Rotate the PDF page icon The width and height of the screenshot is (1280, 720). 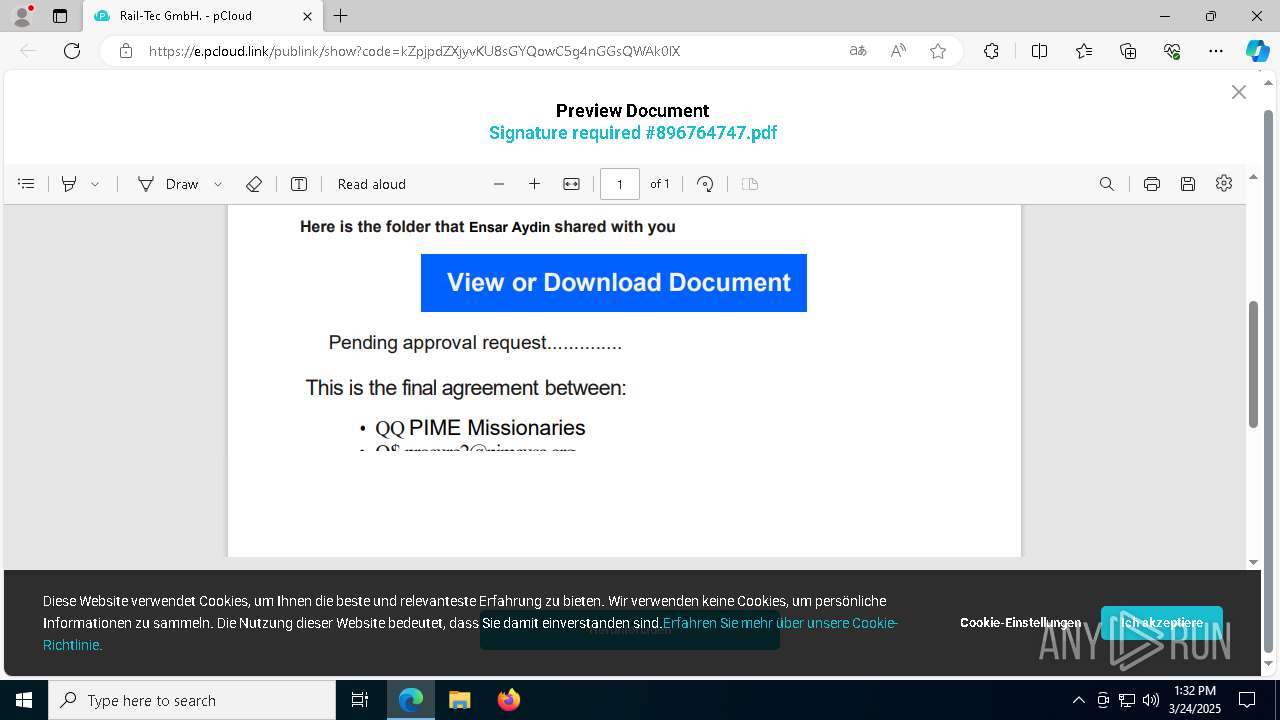(x=705, y=184)
